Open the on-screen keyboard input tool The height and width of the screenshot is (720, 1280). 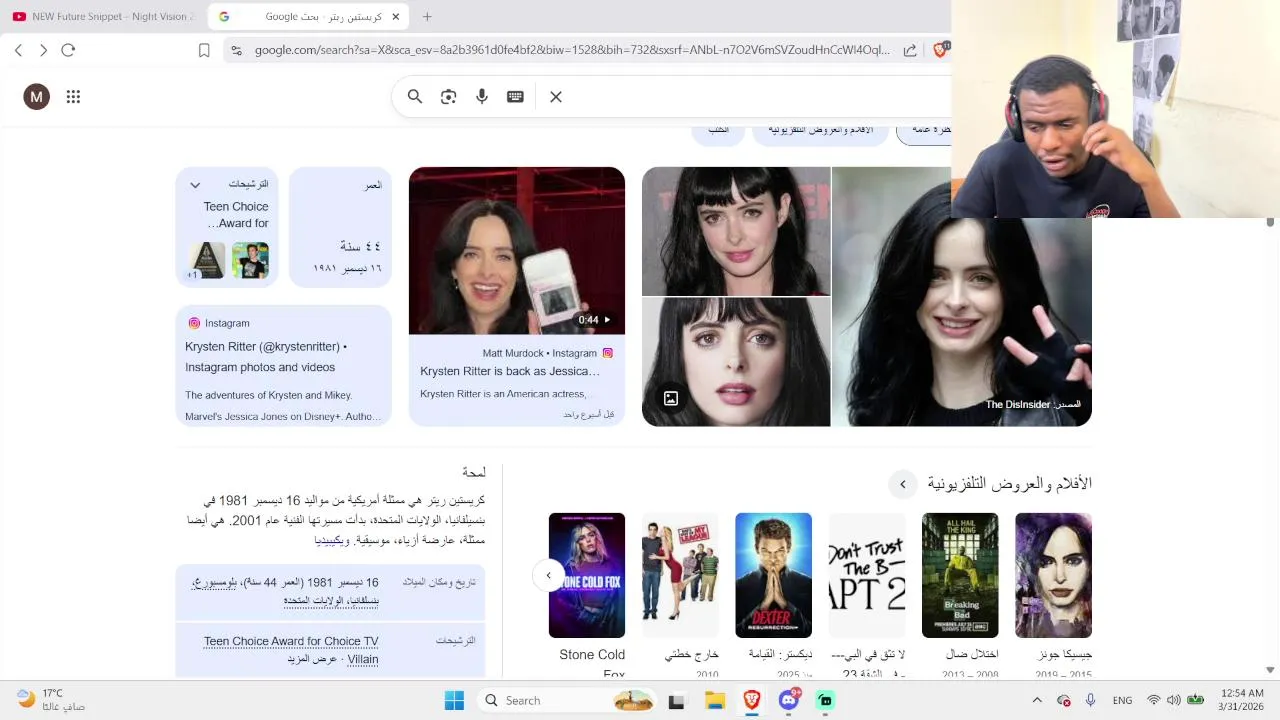click(x=515, y=97)
